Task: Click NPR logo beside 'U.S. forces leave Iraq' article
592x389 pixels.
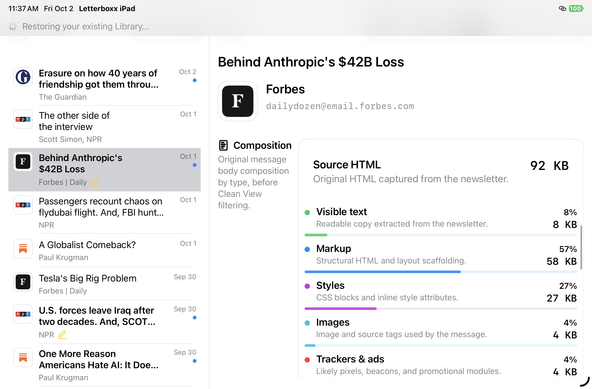Action: point(23,314)
